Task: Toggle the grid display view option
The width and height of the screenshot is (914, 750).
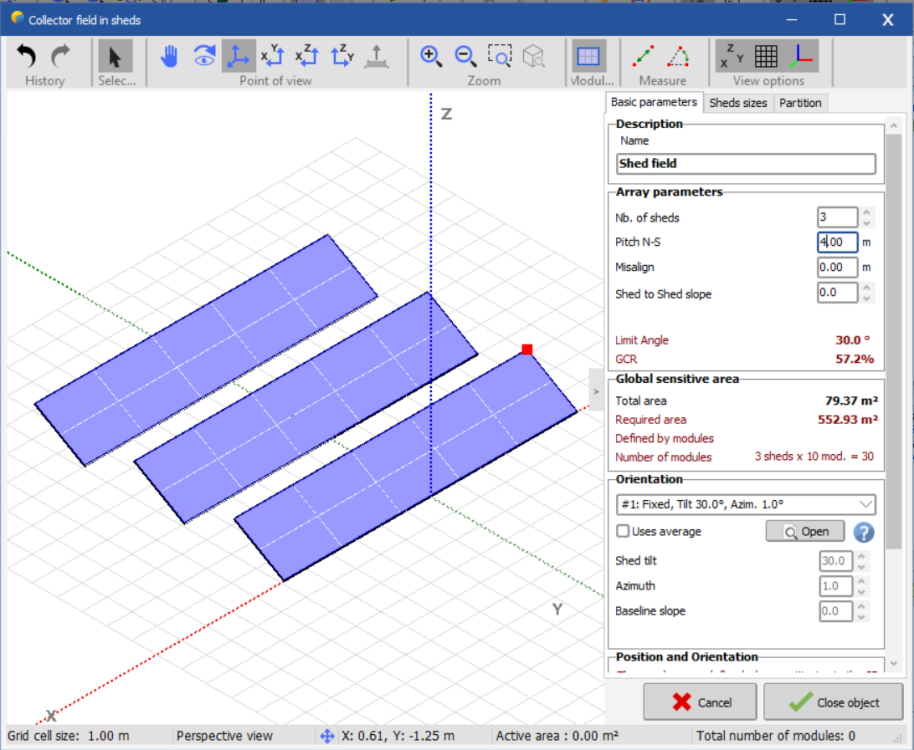Action: [x=766, y=57]
